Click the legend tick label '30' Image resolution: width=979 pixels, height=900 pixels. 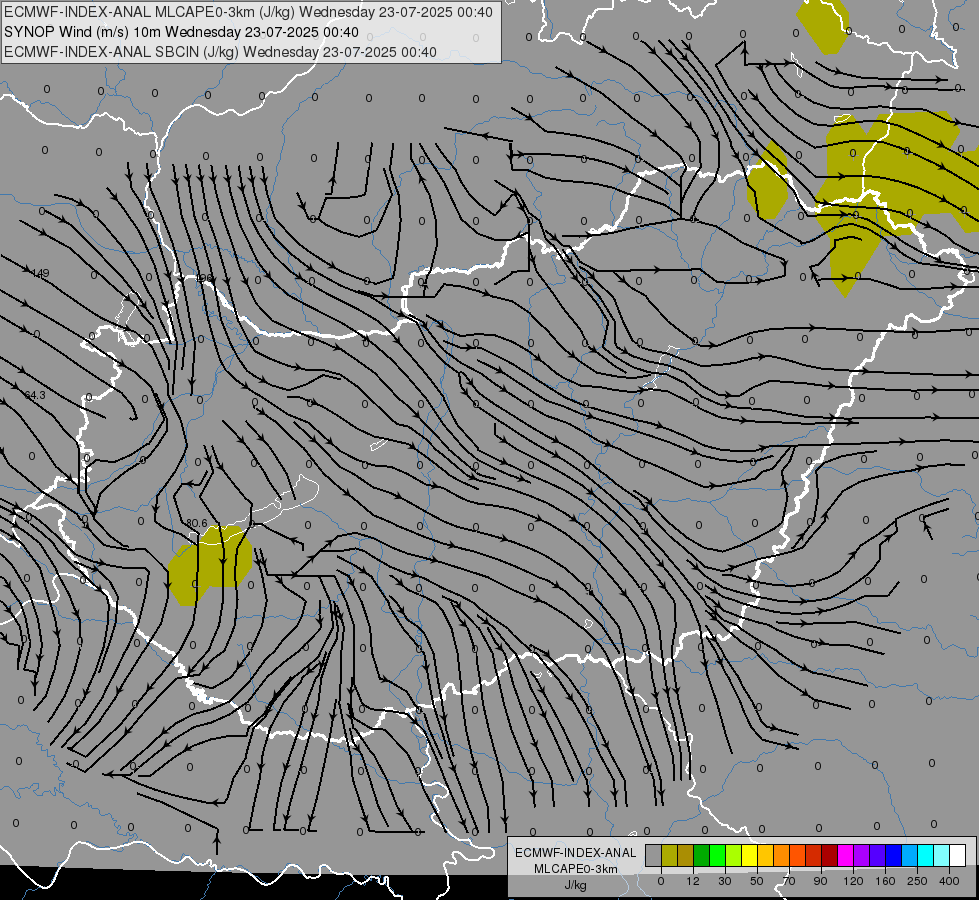click(725, 881)
